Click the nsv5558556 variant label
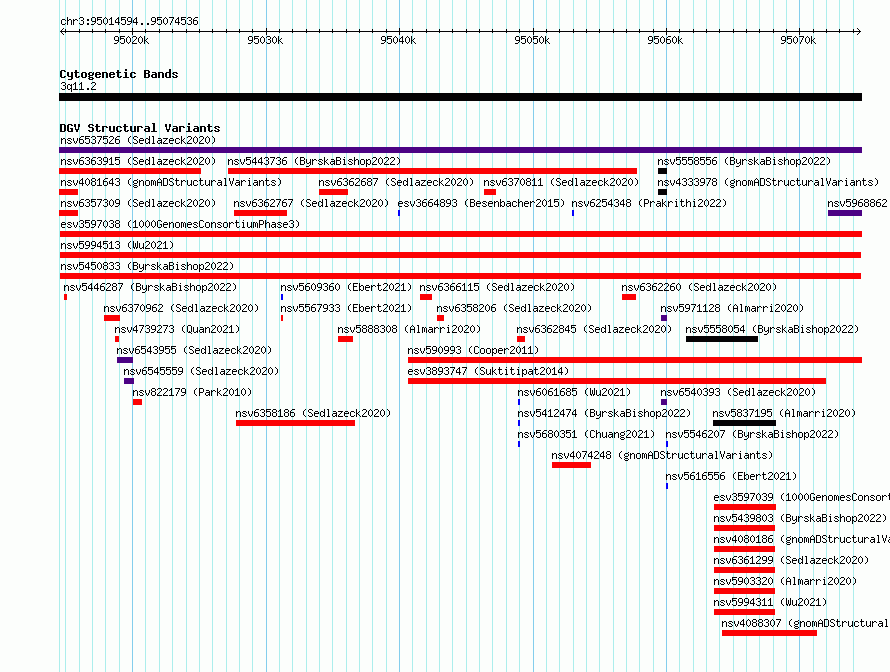890x672 pixels. [x=744, y=161]
